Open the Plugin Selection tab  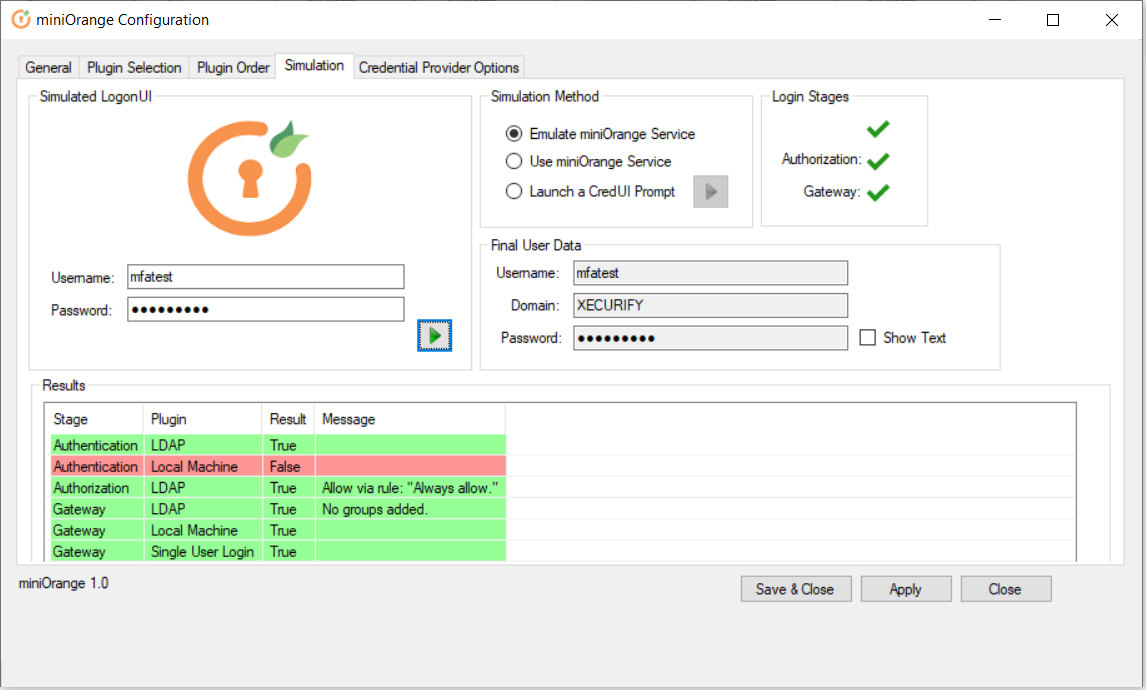pos(134,67)
